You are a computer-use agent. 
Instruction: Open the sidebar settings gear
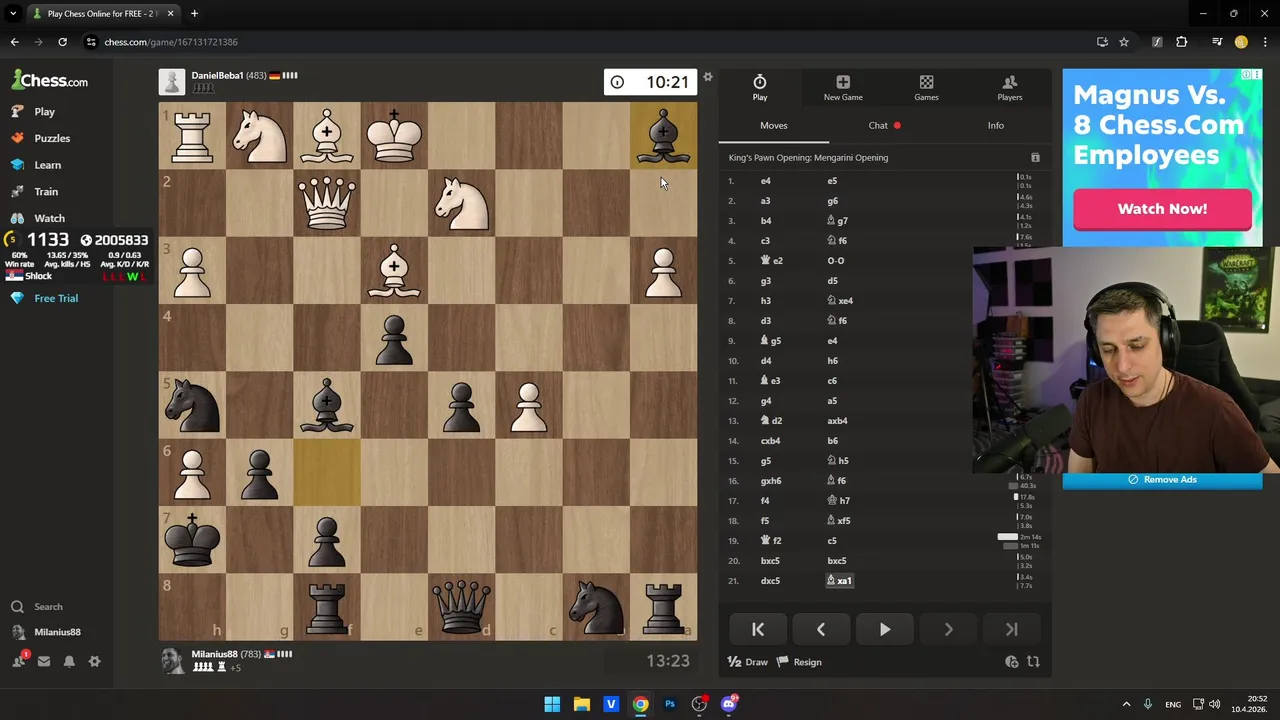[94, 661]
